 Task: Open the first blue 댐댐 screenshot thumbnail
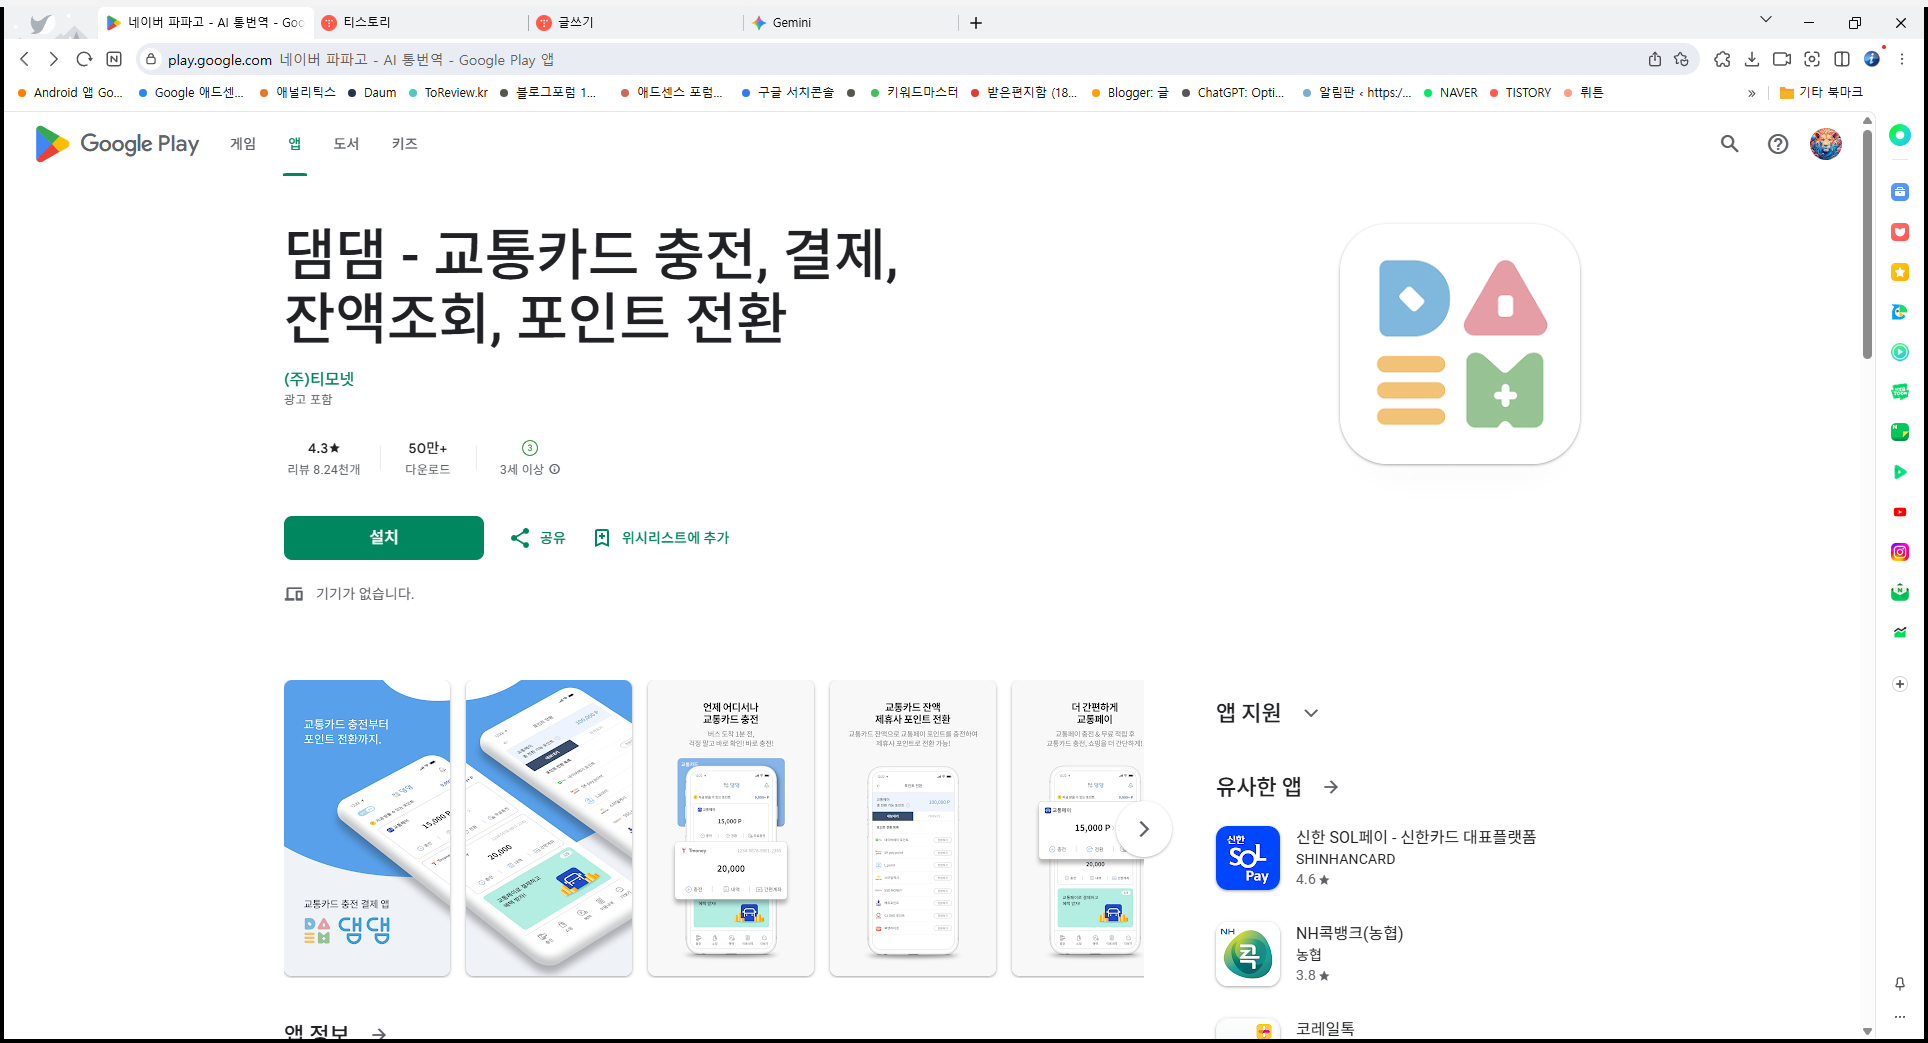(367, 828)
